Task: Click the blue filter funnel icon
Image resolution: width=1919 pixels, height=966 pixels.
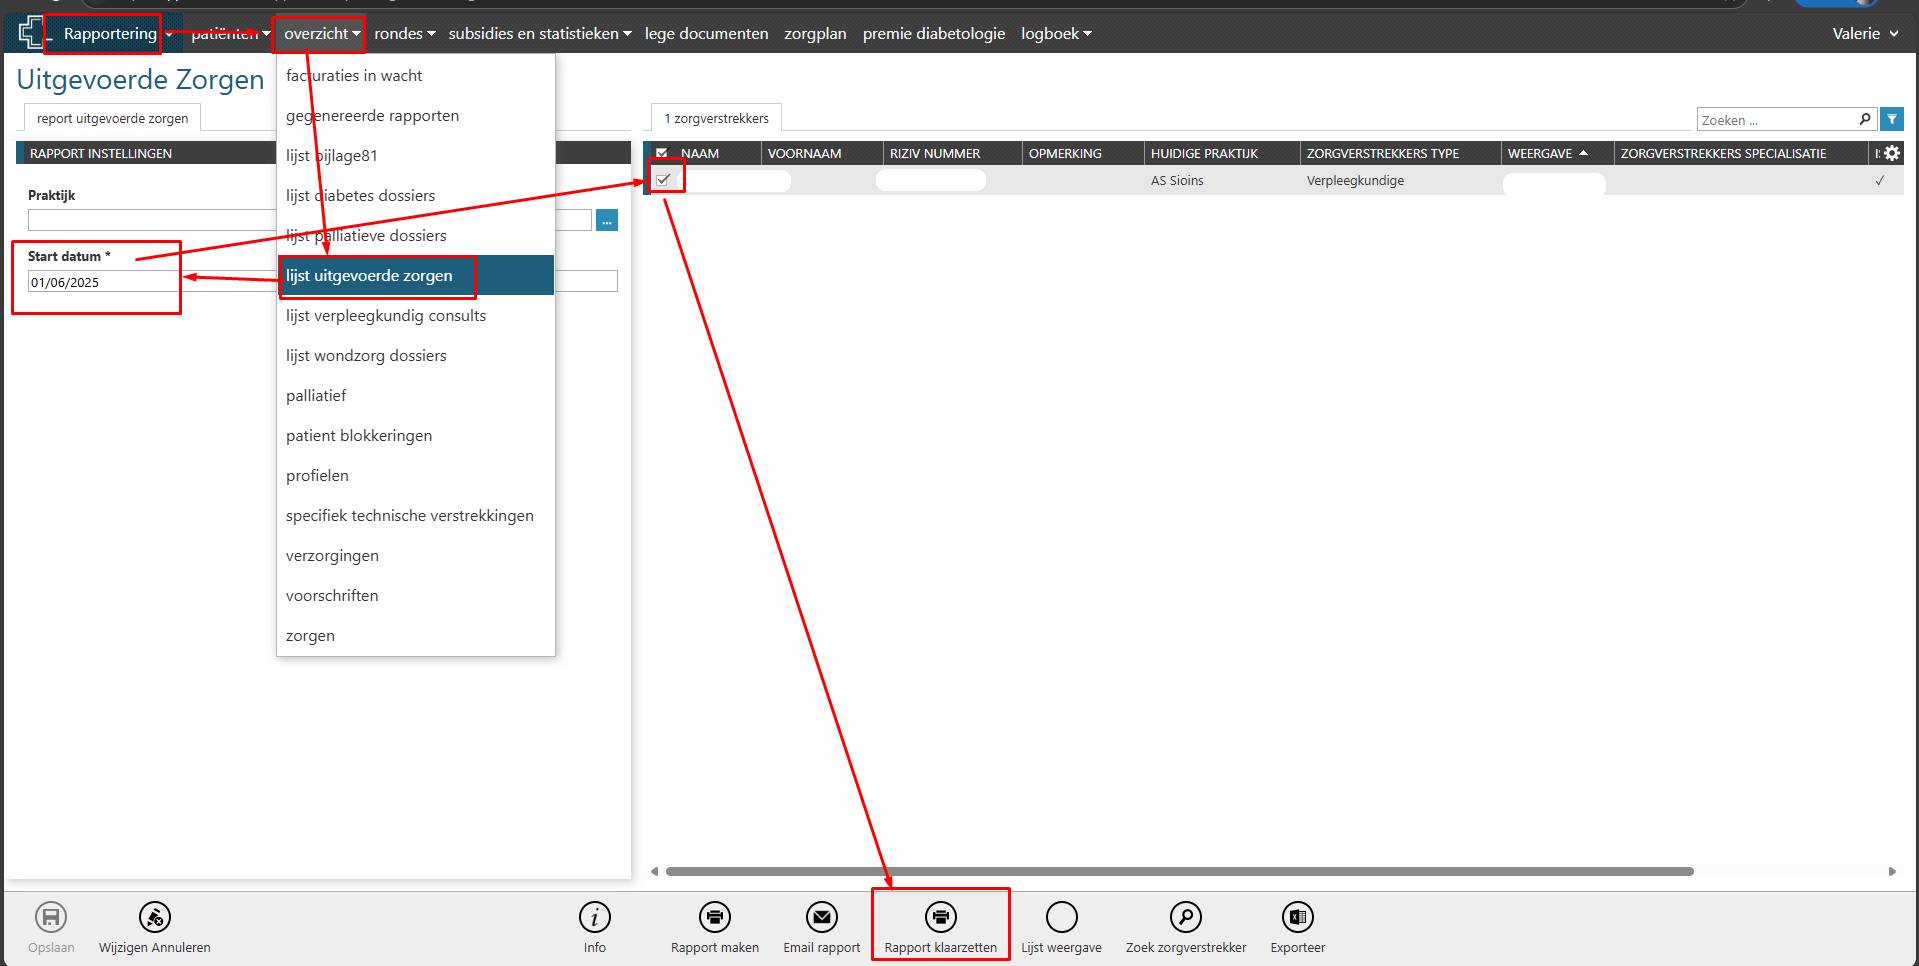Action: (1892, 119)
